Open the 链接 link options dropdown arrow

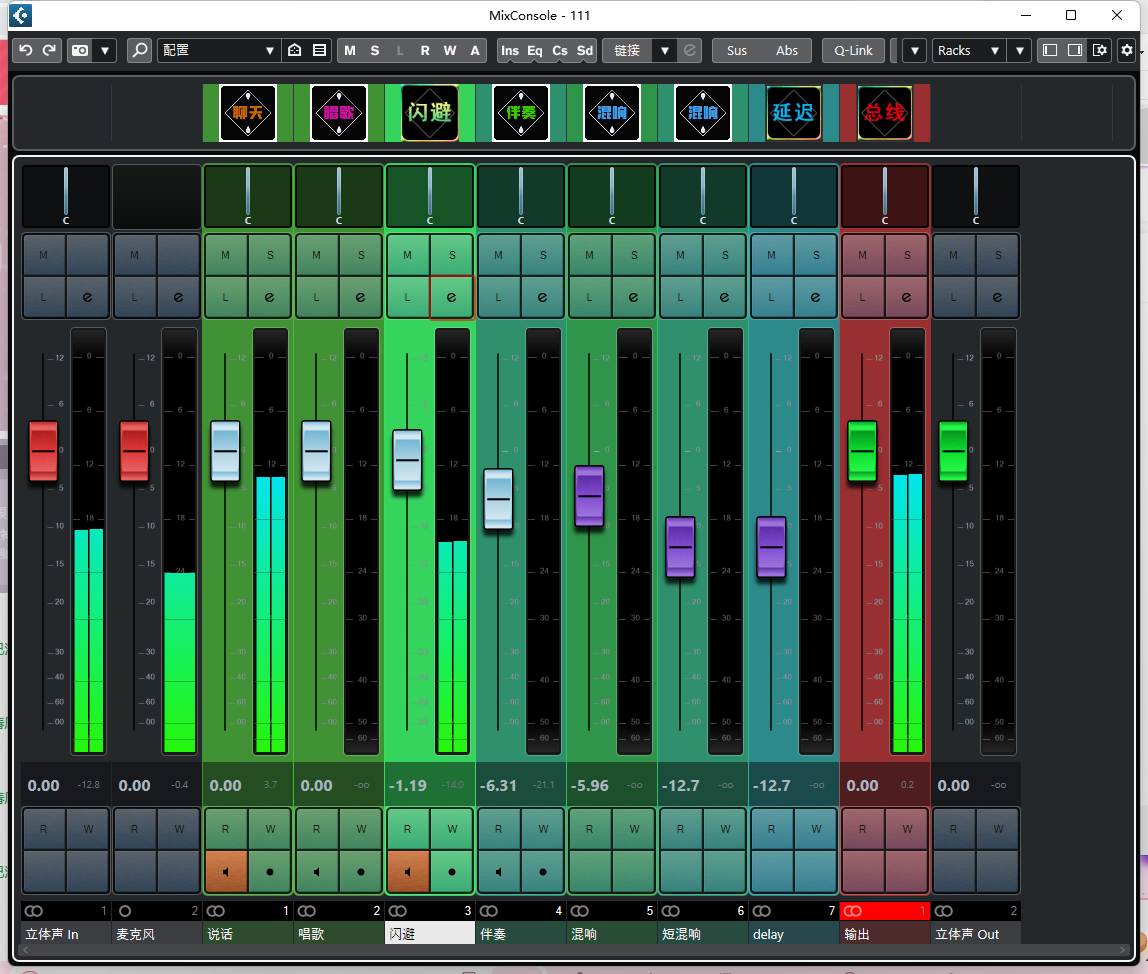[664, 50]
